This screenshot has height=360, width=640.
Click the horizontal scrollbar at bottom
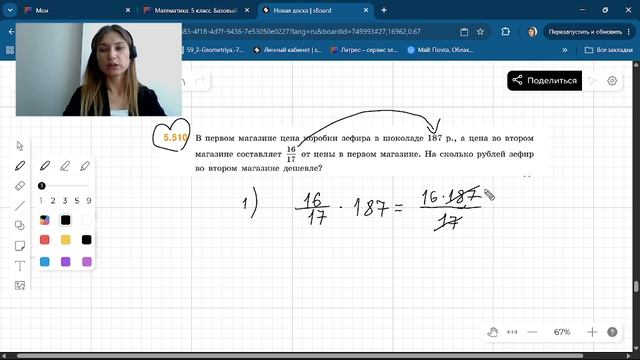tap(300, 356)
